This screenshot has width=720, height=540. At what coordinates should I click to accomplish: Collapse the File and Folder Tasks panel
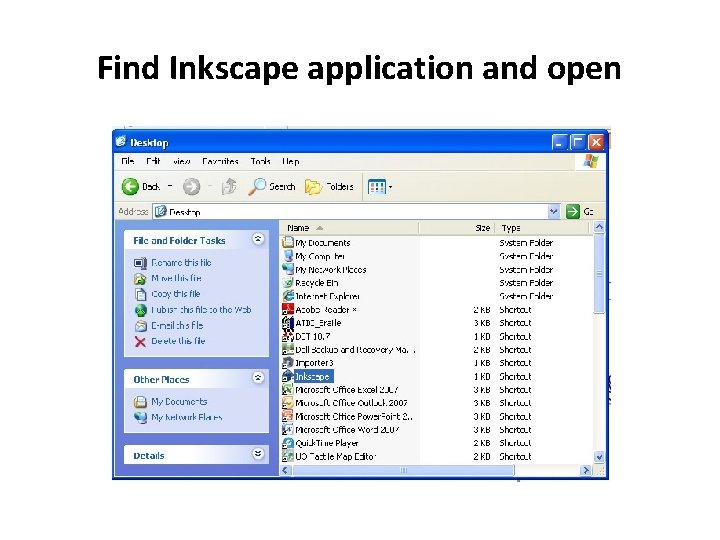tap(258, 239)
